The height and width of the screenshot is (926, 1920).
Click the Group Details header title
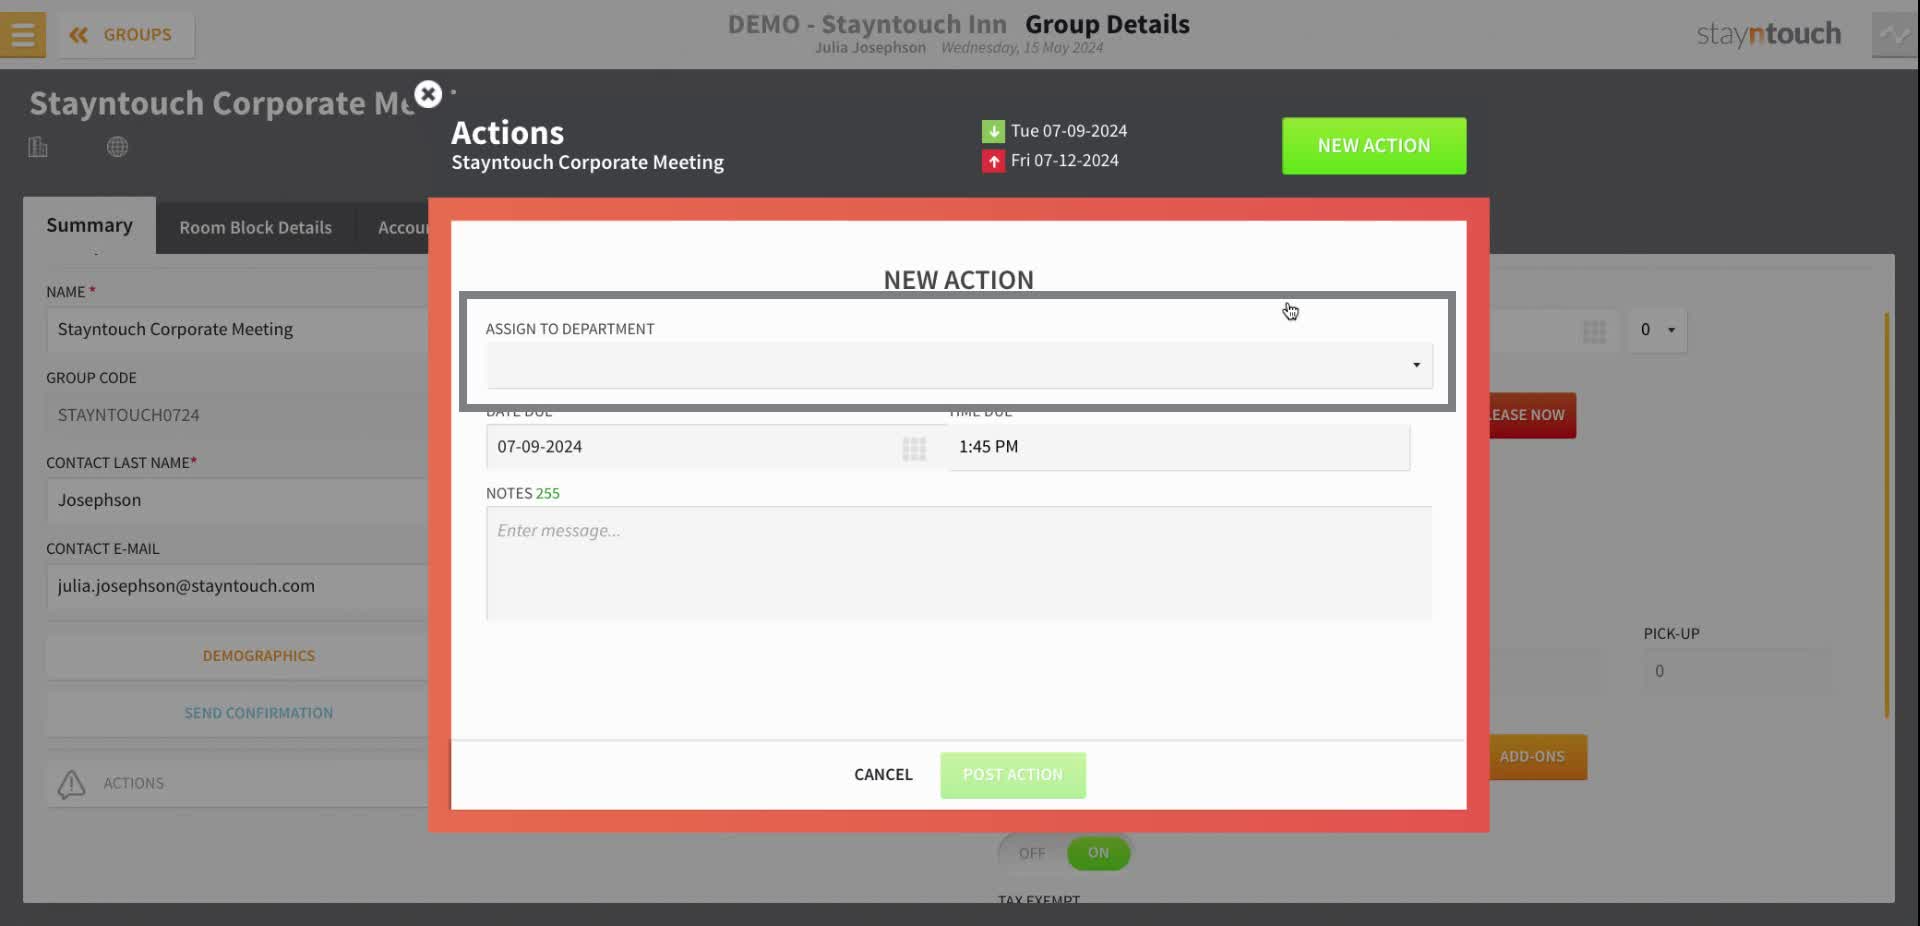click(1107, 24)
